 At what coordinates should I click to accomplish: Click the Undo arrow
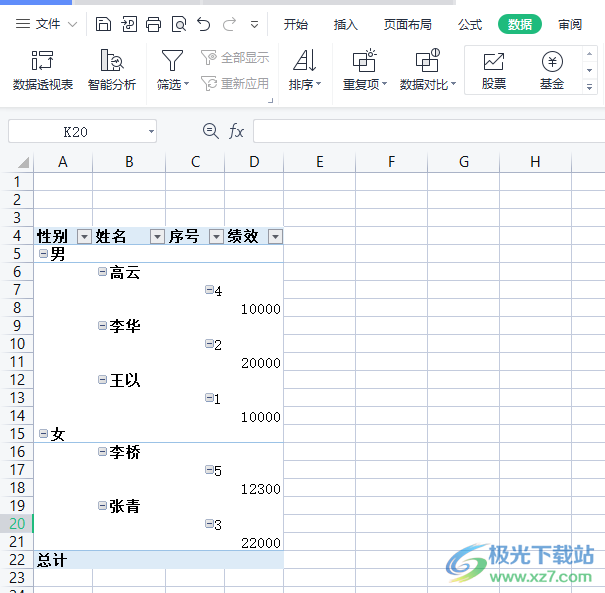coord(204,24)
